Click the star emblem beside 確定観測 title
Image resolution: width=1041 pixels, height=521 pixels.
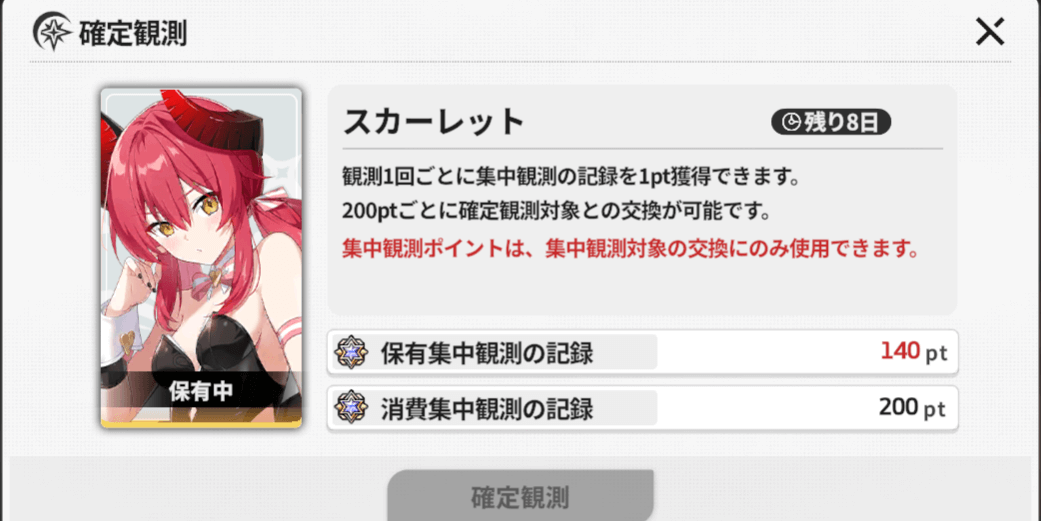point(52,32)
